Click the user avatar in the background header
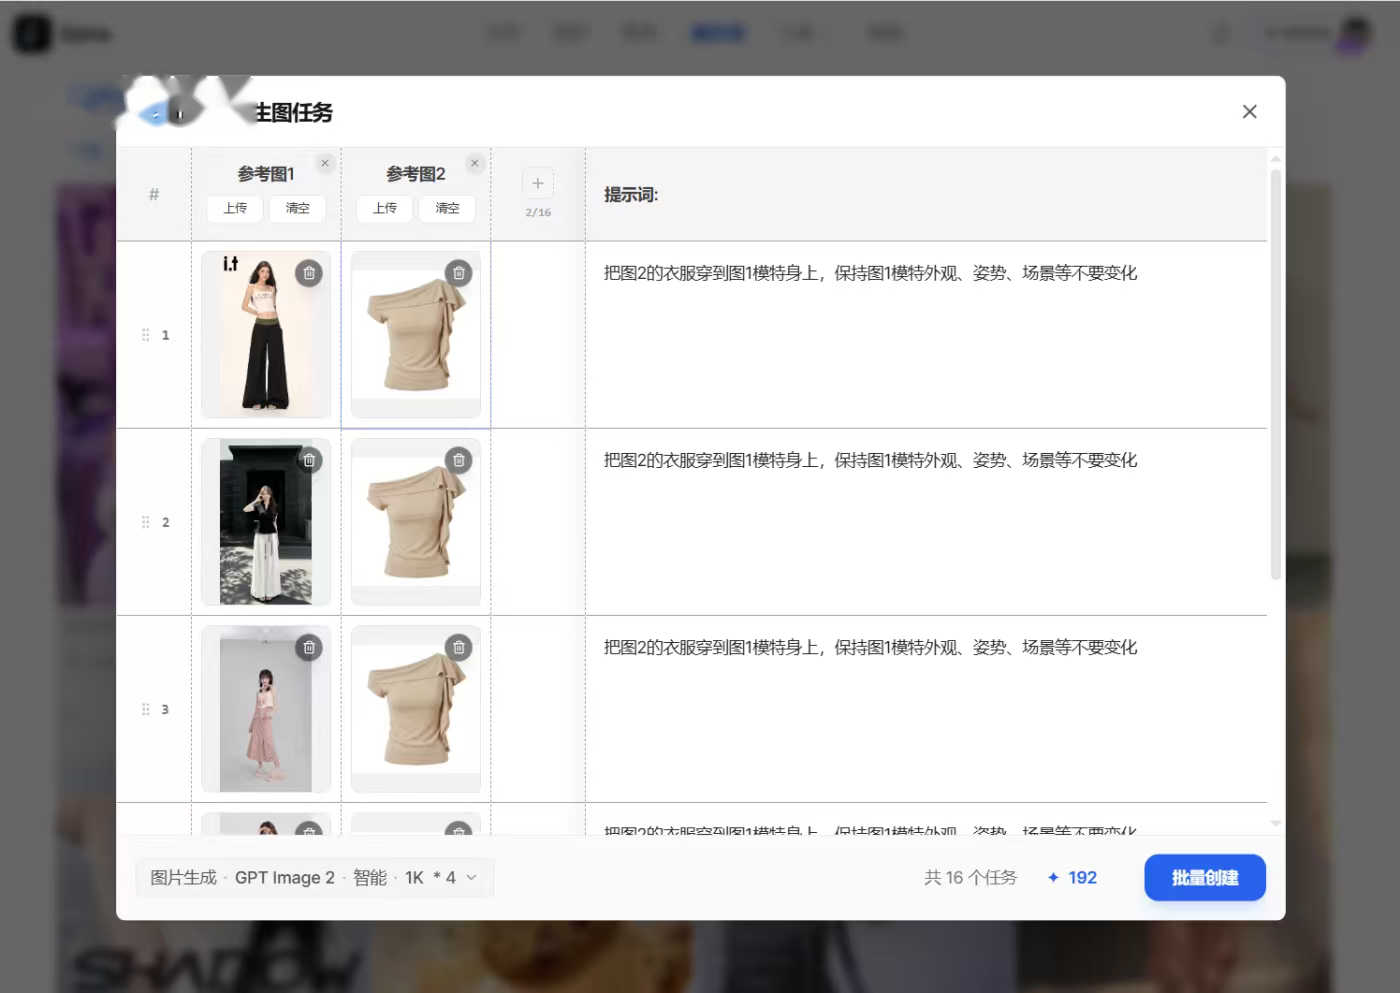The height and width of the screenshot is (993, 1400). tap(1355, 33)
